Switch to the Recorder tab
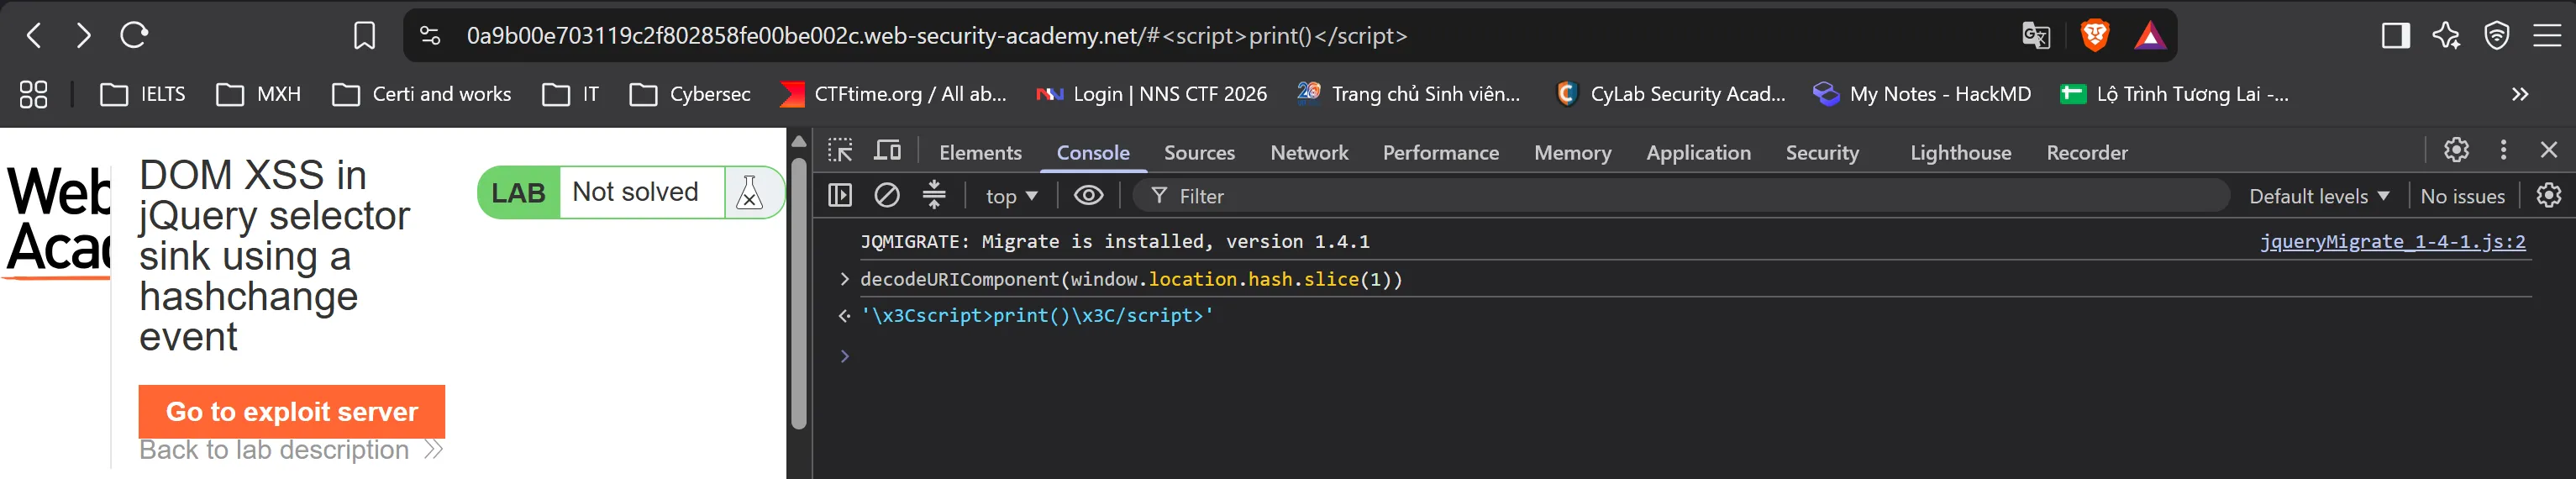2576x479 pixels. point(2087,153)
